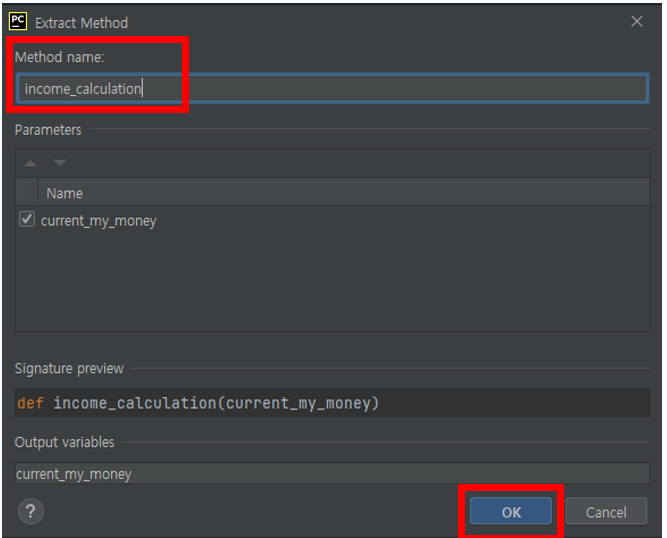Move parameter up with the up arrow

(30, 163)
